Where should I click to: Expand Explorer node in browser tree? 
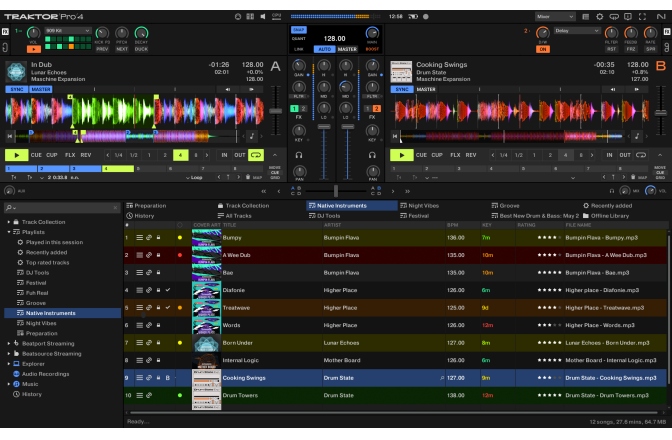coord(9,364)
